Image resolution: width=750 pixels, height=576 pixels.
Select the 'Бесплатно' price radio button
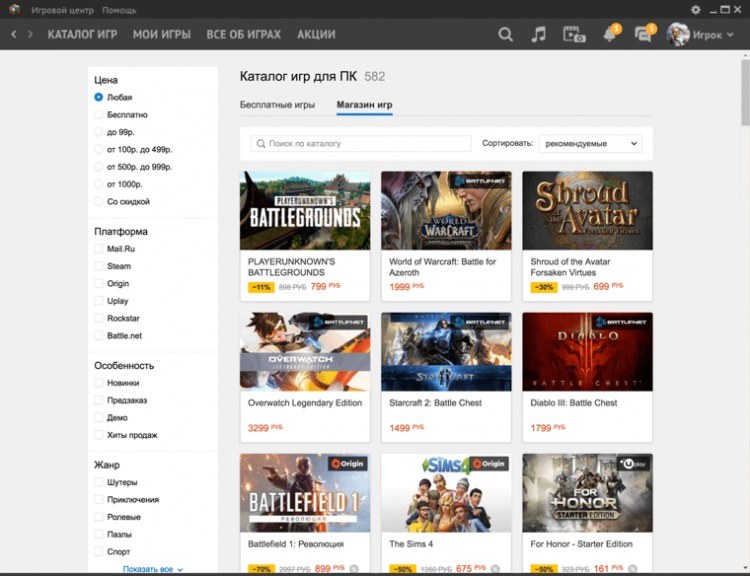coord(99,115)
